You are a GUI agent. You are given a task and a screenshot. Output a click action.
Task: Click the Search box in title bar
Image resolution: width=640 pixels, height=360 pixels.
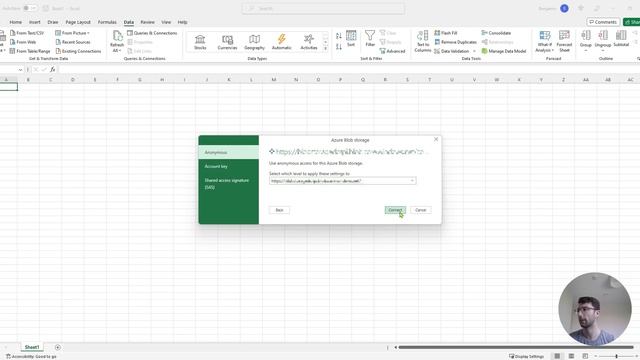[323, 8]
